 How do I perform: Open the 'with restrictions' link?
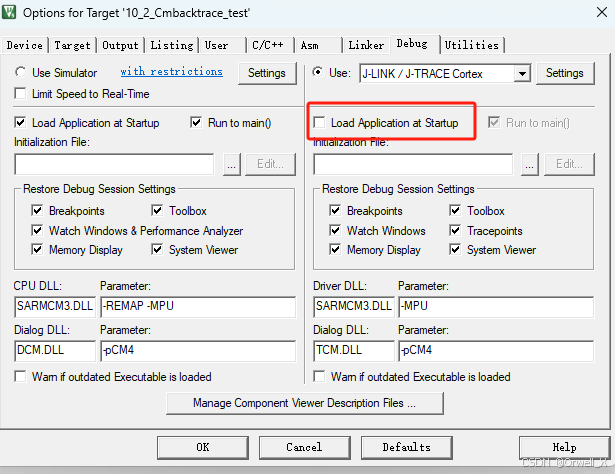coord(171,72)
